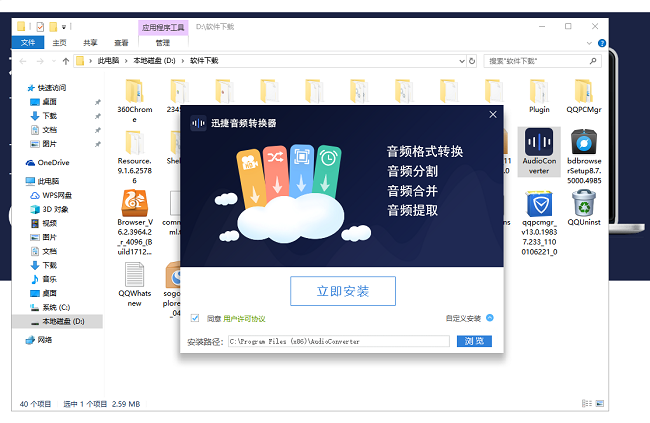Switch to details view icon in status bar
This screenshot has width=650, height=423.
(x=587, y=404)
